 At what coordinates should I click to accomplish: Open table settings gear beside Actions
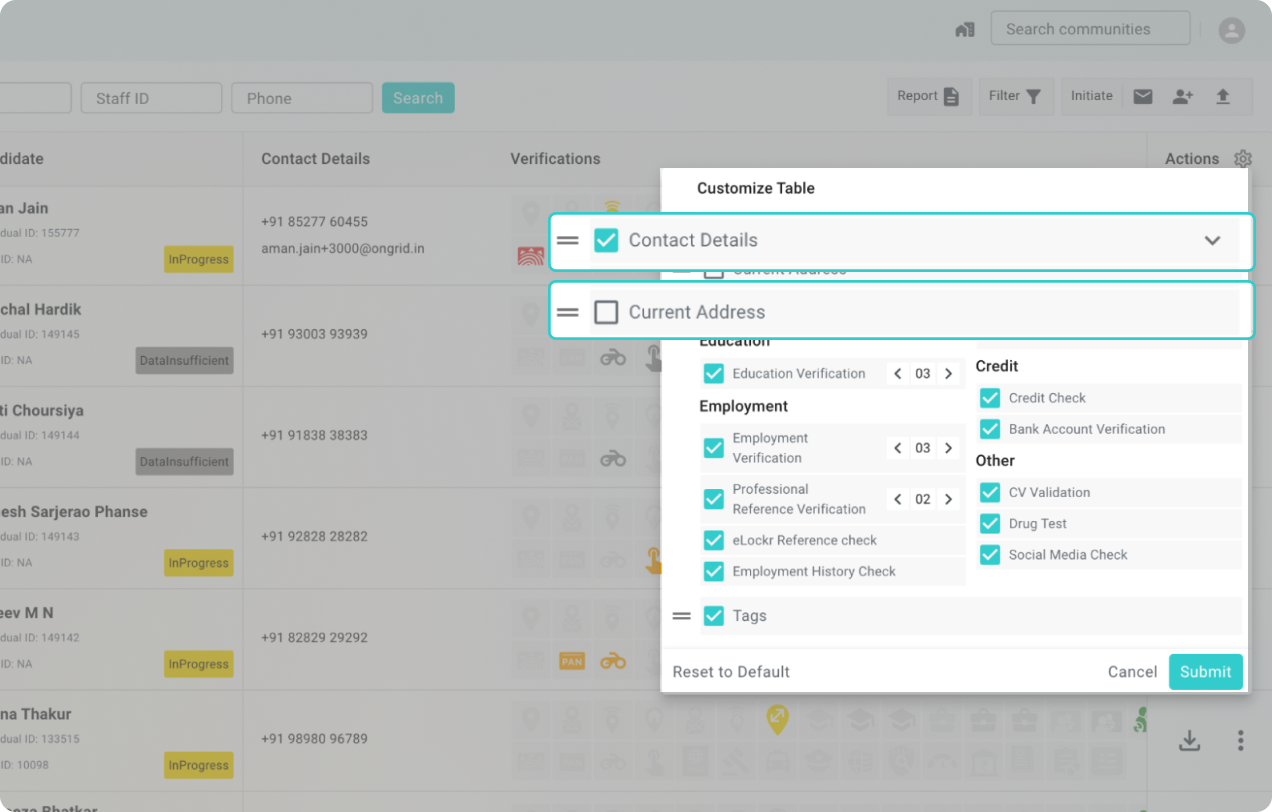(1243, 158)
